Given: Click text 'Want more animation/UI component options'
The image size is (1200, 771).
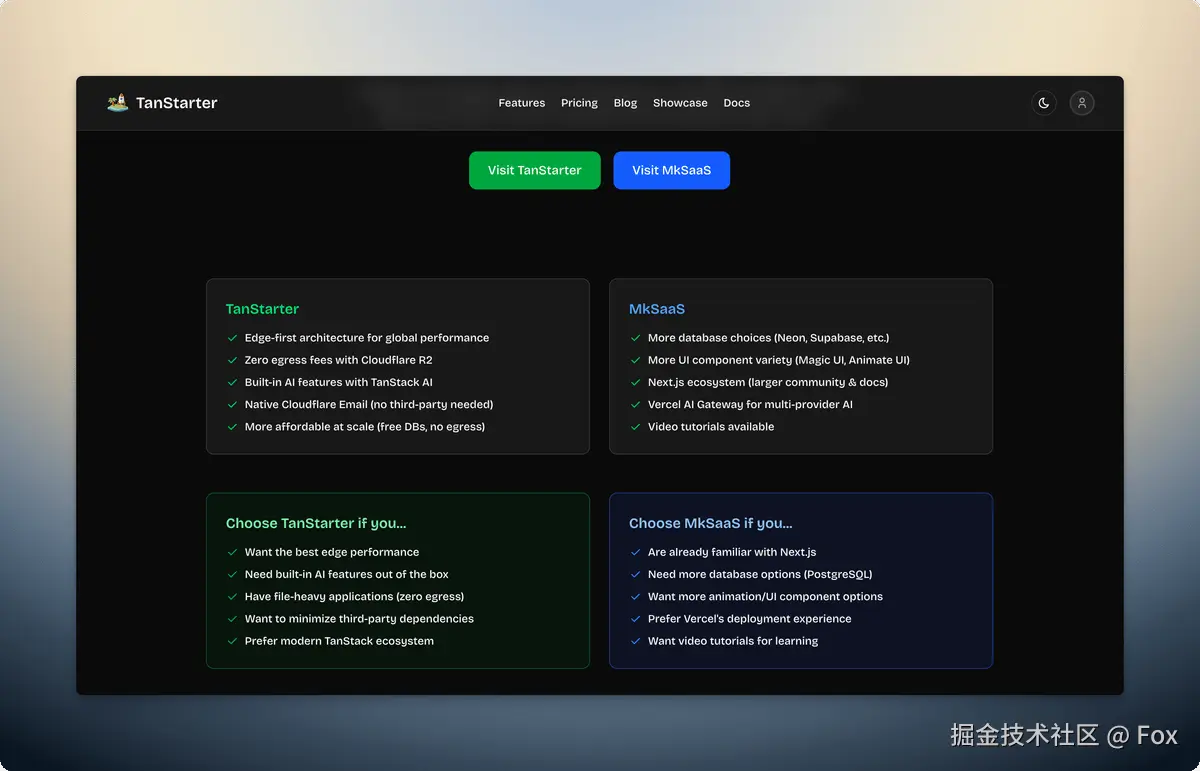Looking at the screenshot, I should point(766,596).
